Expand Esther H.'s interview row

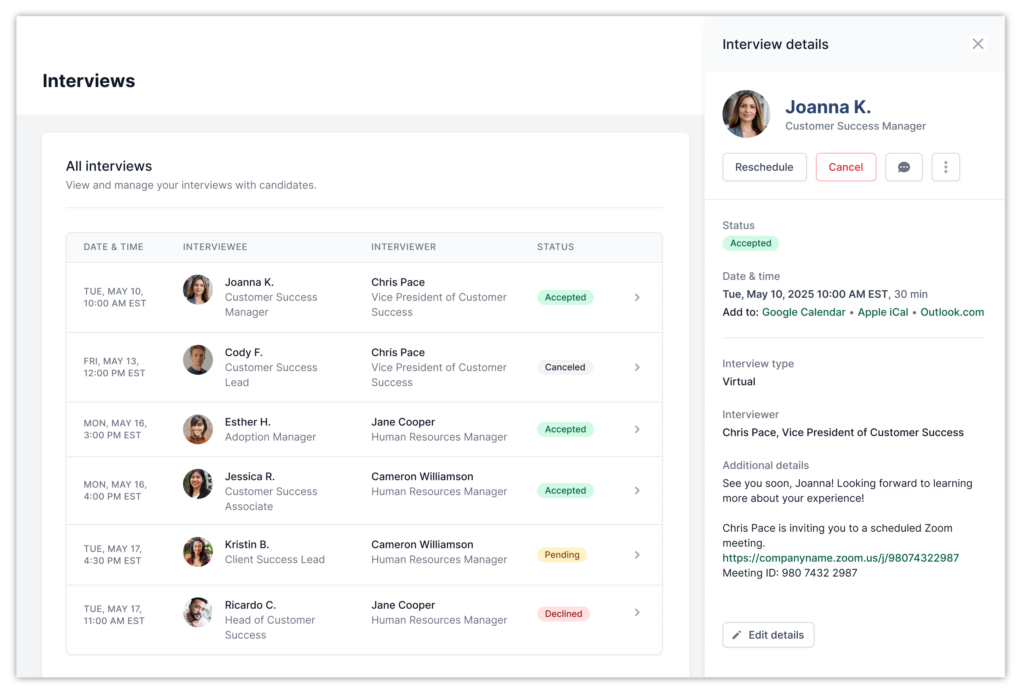(637, 429)
